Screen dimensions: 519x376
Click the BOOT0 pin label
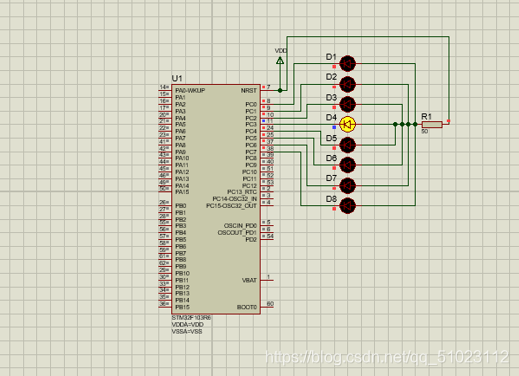point(247,307)
